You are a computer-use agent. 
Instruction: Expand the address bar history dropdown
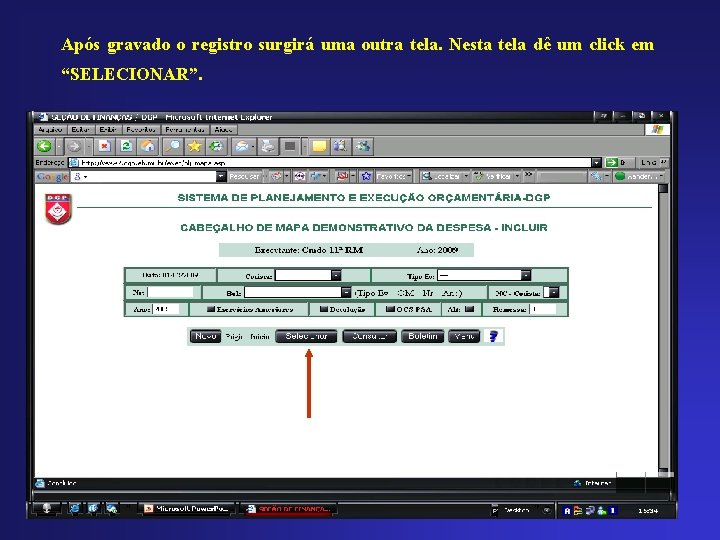pos(596,163)
